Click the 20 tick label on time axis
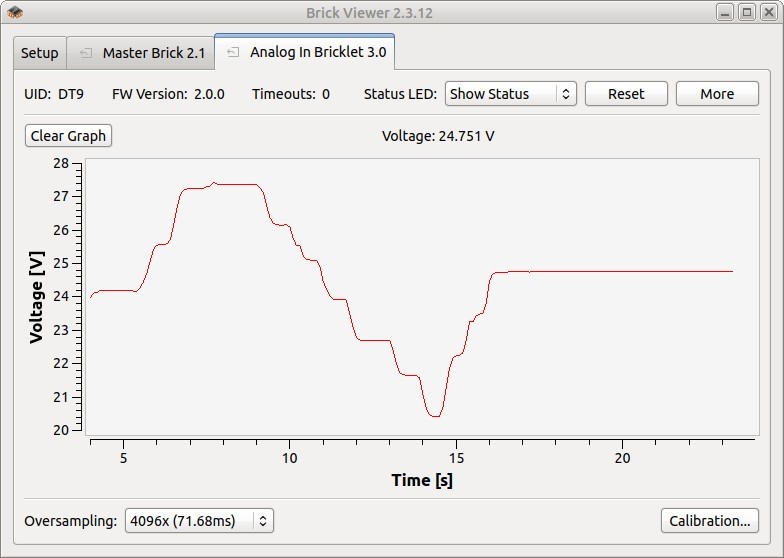The width and height of the screenshot is (784, 558). click(622, 458)
